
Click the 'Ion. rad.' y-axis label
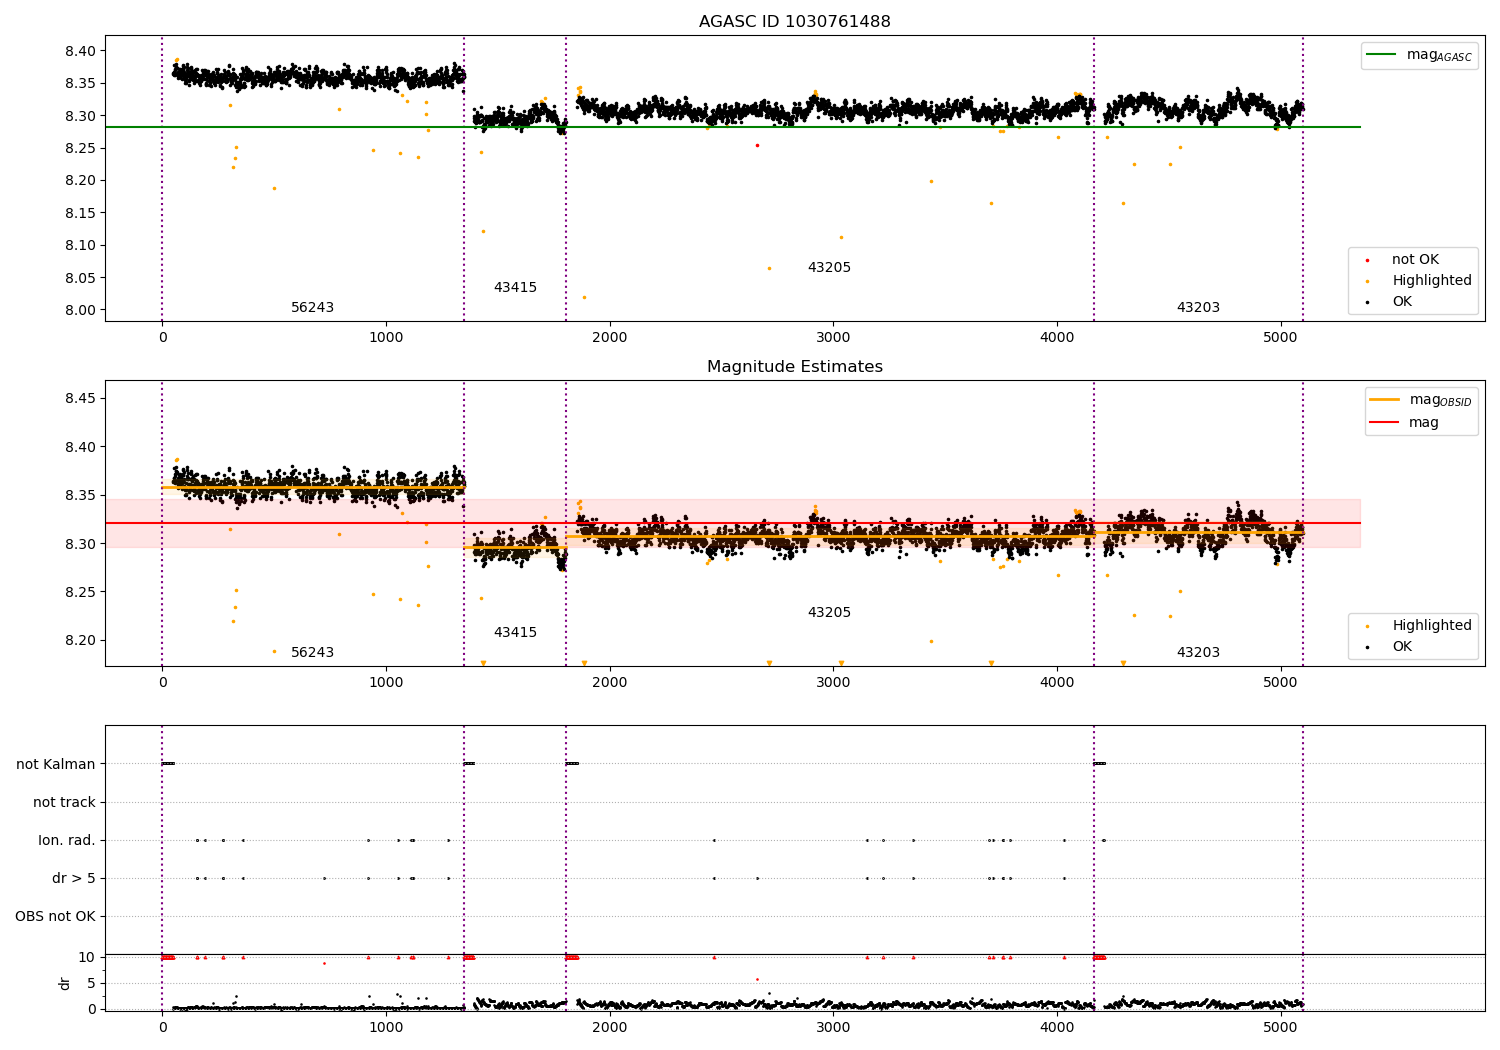click(x=67, y=841)
